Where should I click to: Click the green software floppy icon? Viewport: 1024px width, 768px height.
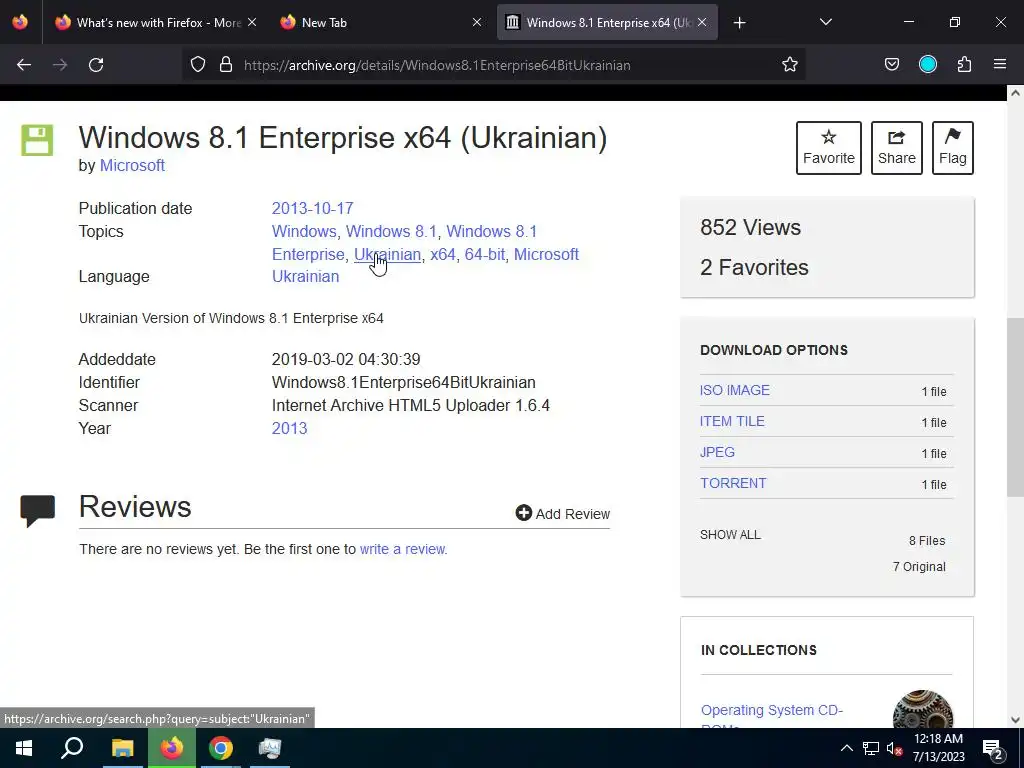(x=37, y=140)
